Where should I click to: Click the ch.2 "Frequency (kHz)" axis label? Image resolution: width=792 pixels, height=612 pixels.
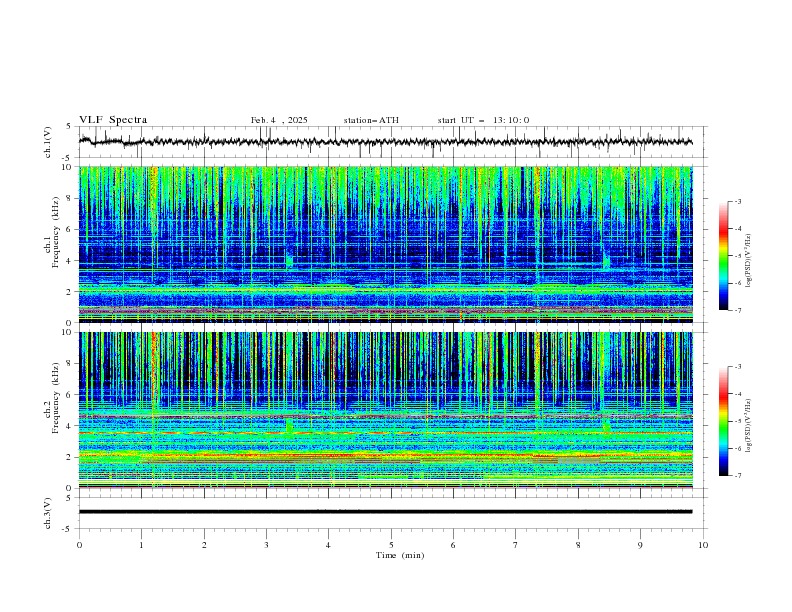[x=56, y=397]
